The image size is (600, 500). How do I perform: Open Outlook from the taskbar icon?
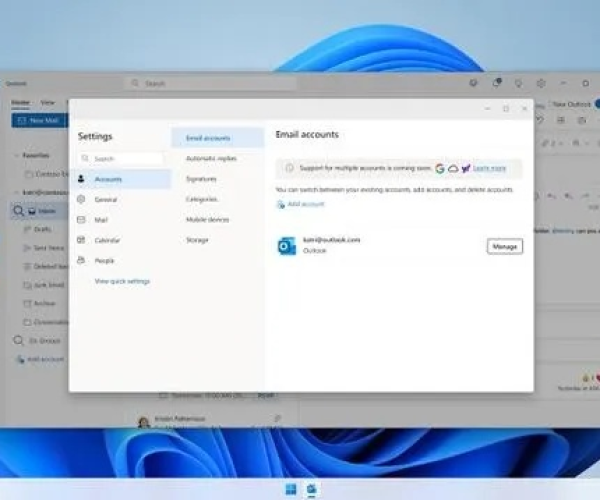pos(311,489)
